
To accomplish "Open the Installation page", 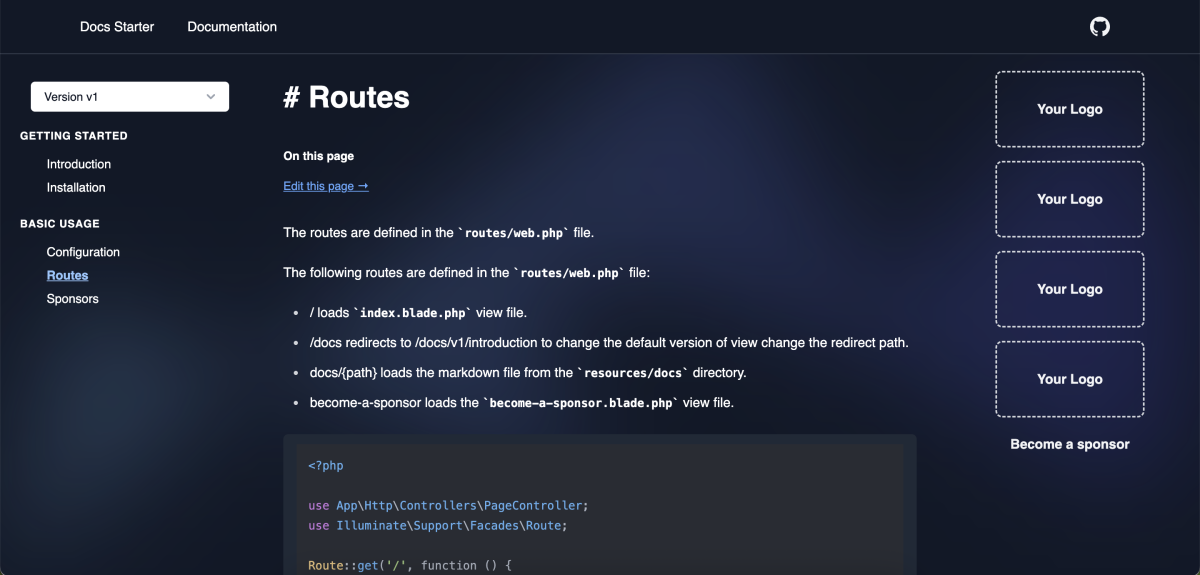I will click(x=76, y=188).
